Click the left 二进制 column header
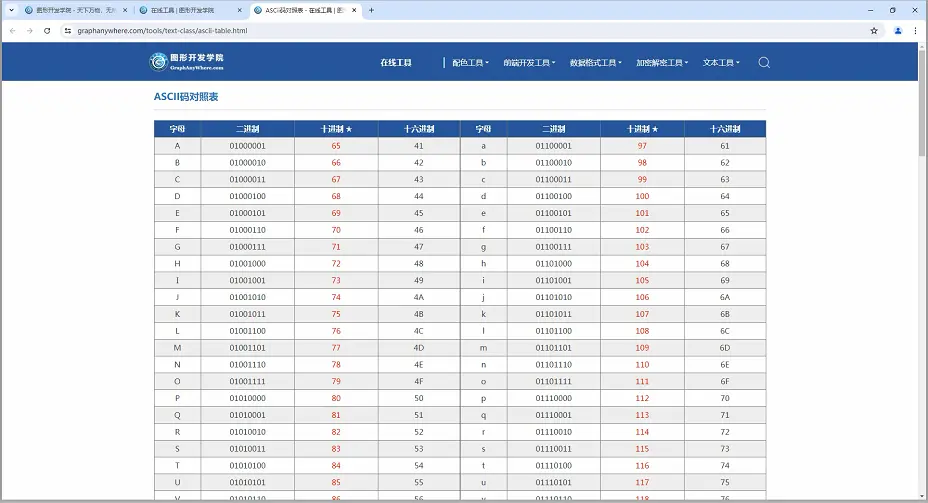This screenshot has width=928, height=503. 247,128
